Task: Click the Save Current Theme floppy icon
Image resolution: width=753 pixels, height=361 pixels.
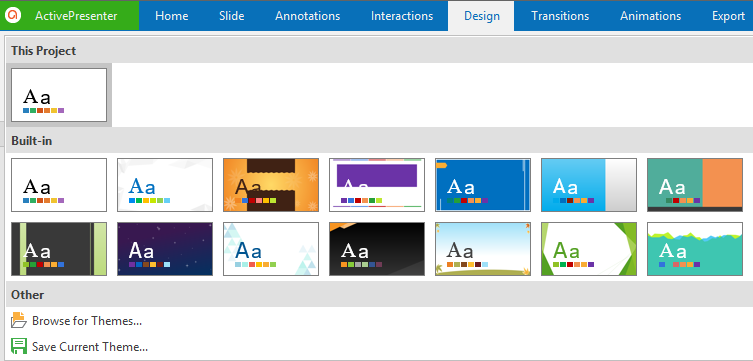Action: pos(19,346)
